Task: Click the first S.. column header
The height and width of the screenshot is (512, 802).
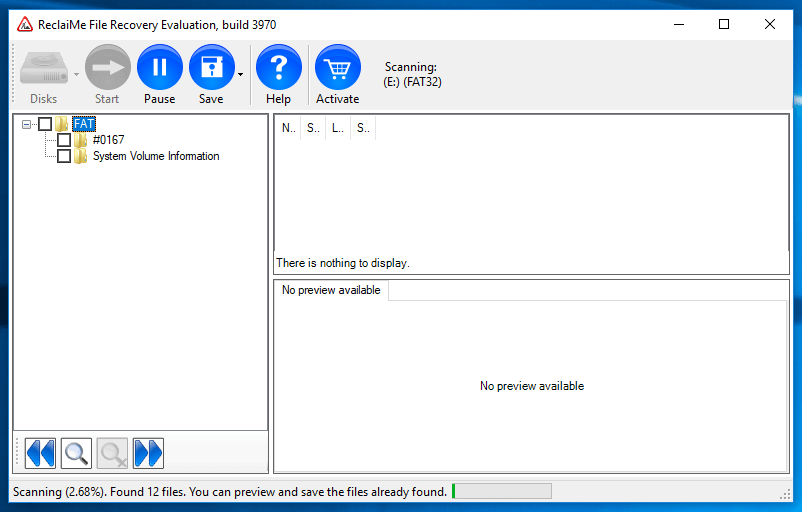Action: [313, 128]
